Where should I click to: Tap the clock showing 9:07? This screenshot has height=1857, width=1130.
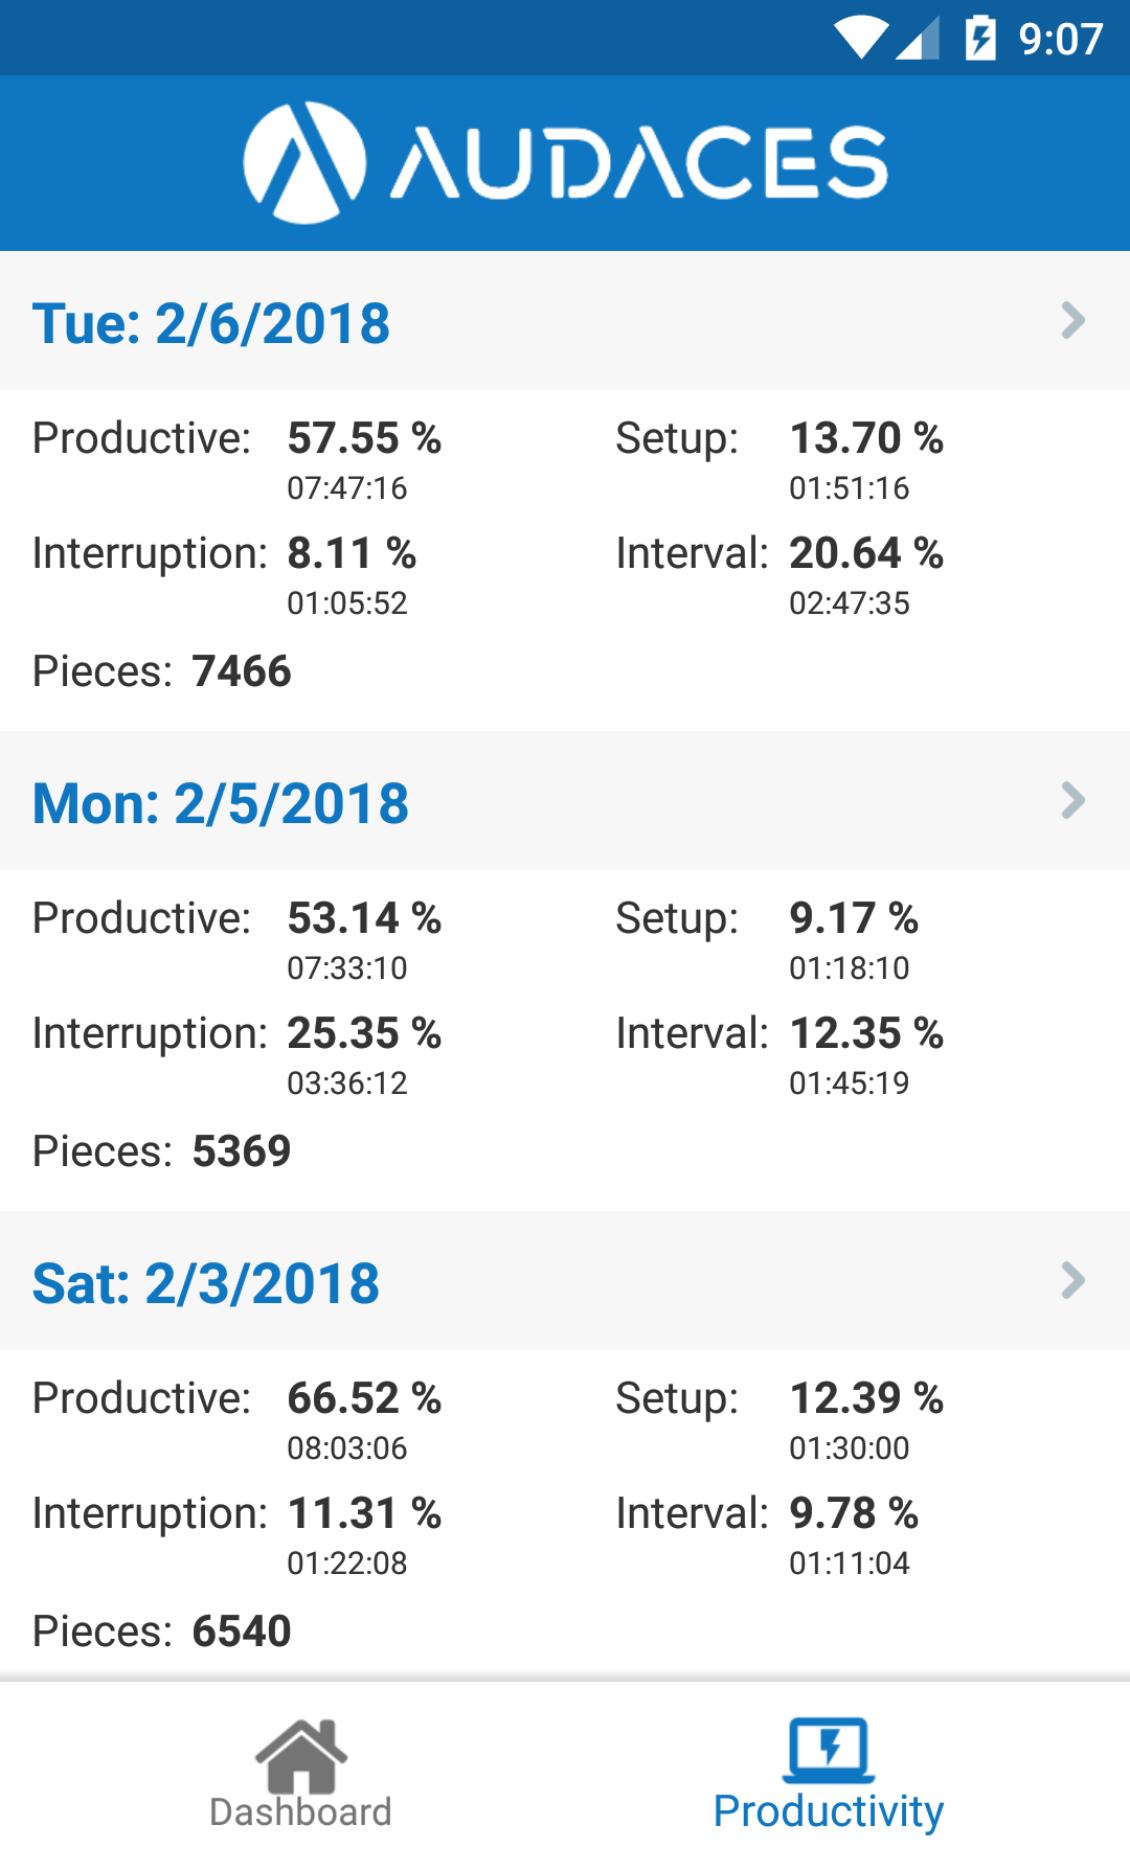[1061, 39]
